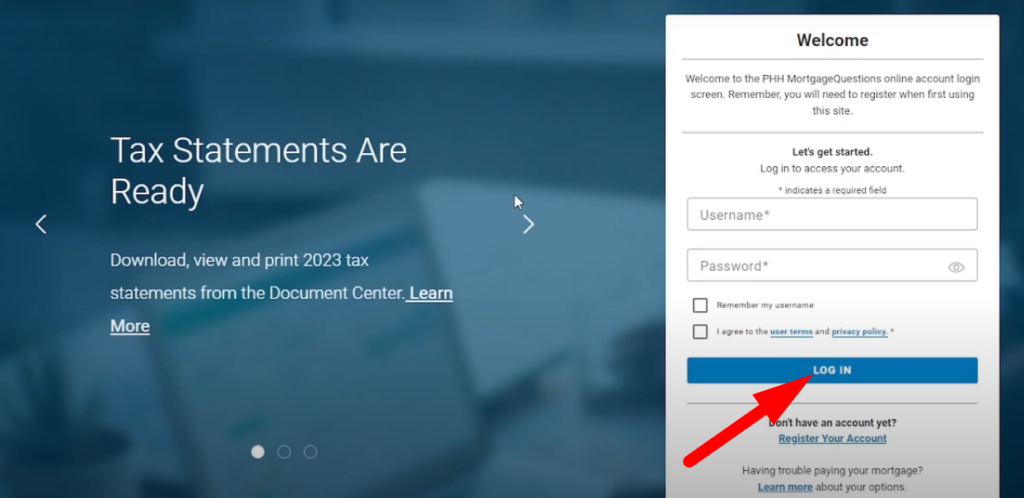Screen dimensions: 1024x498
Task: Show password using the eye icon
Action: point(956,267)
